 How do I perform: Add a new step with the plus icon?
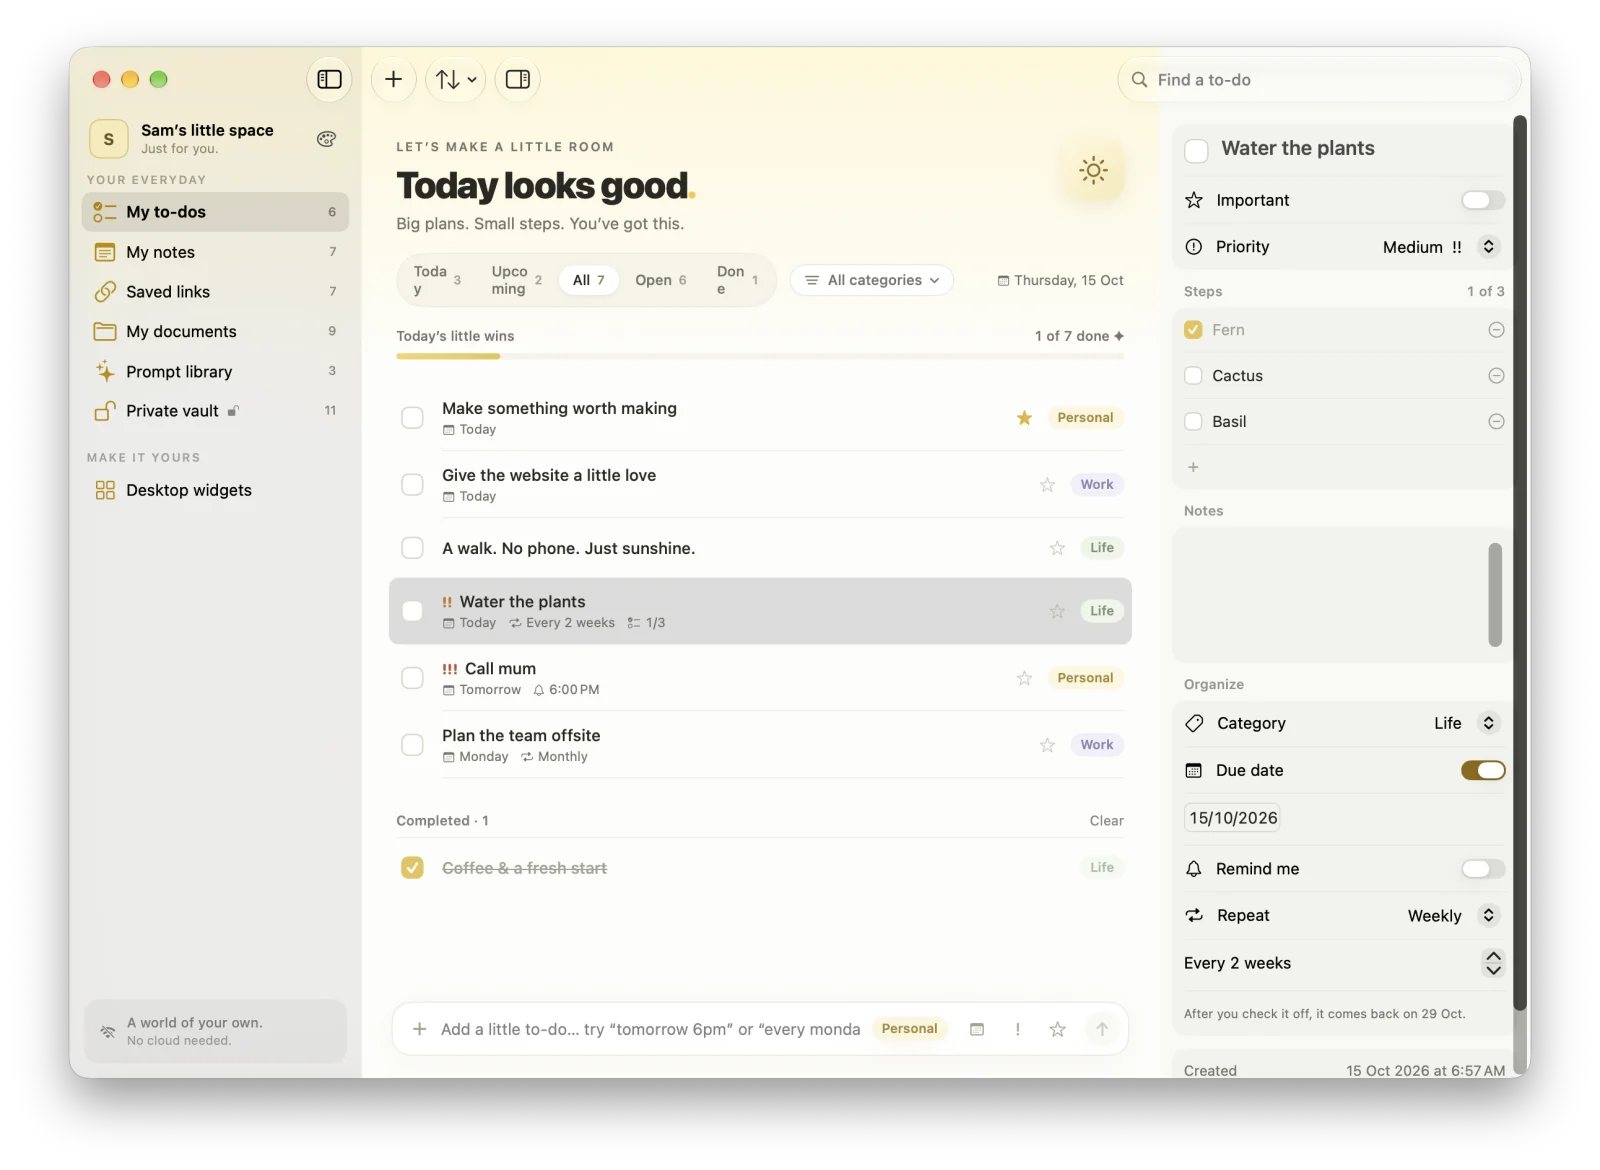click(1193, 467)
